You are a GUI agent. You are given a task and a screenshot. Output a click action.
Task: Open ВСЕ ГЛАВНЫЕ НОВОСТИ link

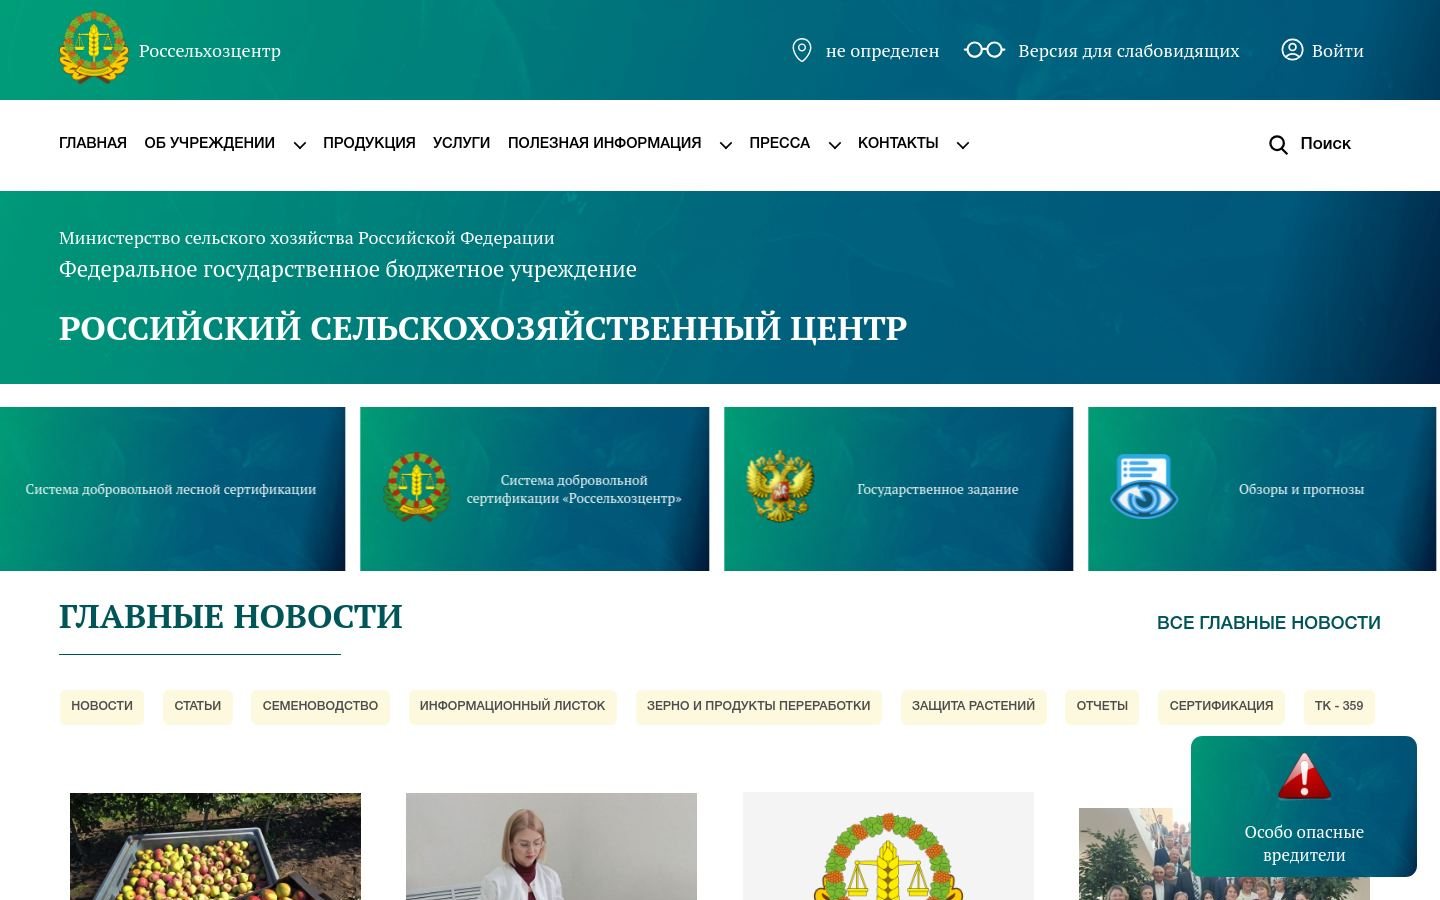1268,623
